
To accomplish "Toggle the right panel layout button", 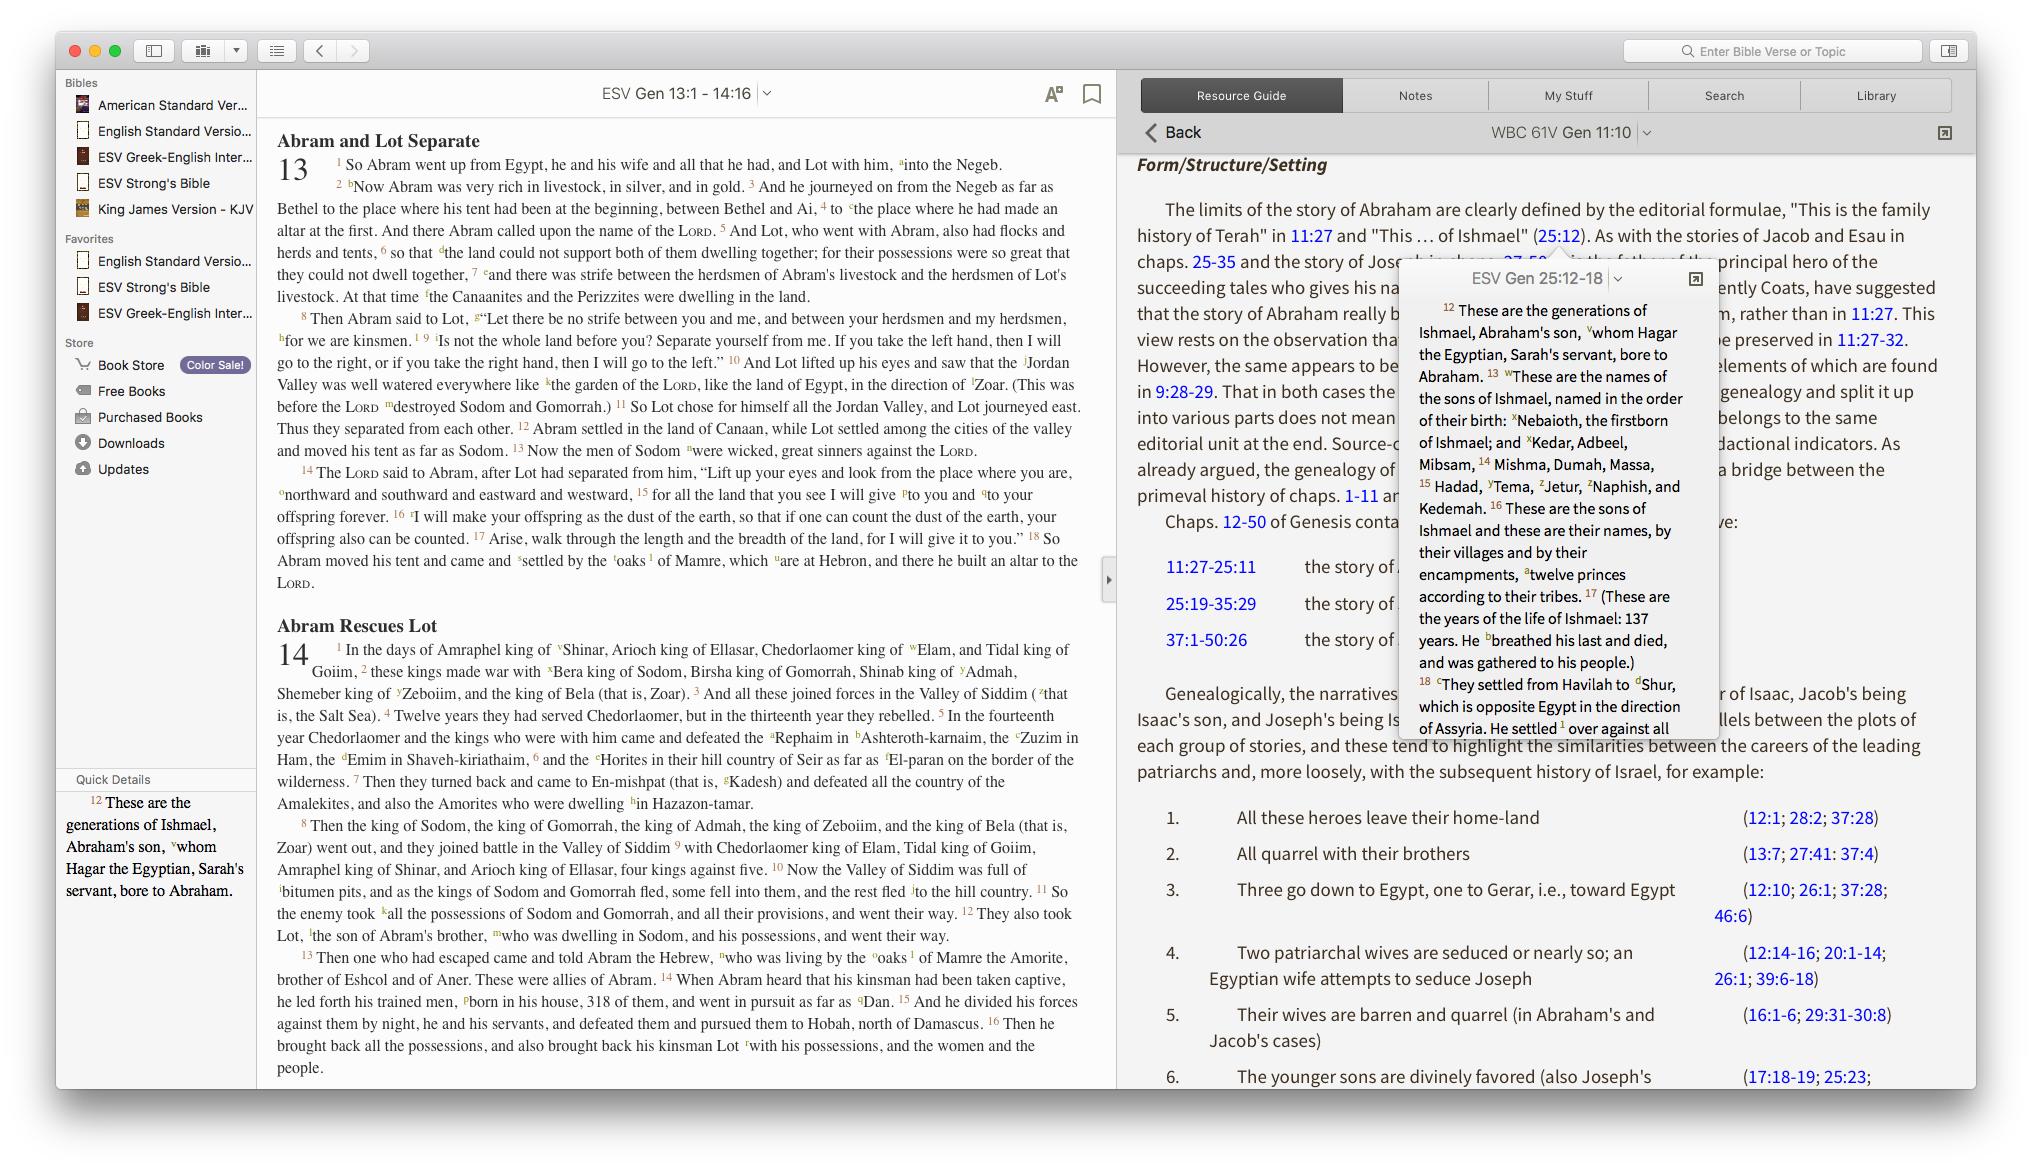I will click(x=1949, y=51).
